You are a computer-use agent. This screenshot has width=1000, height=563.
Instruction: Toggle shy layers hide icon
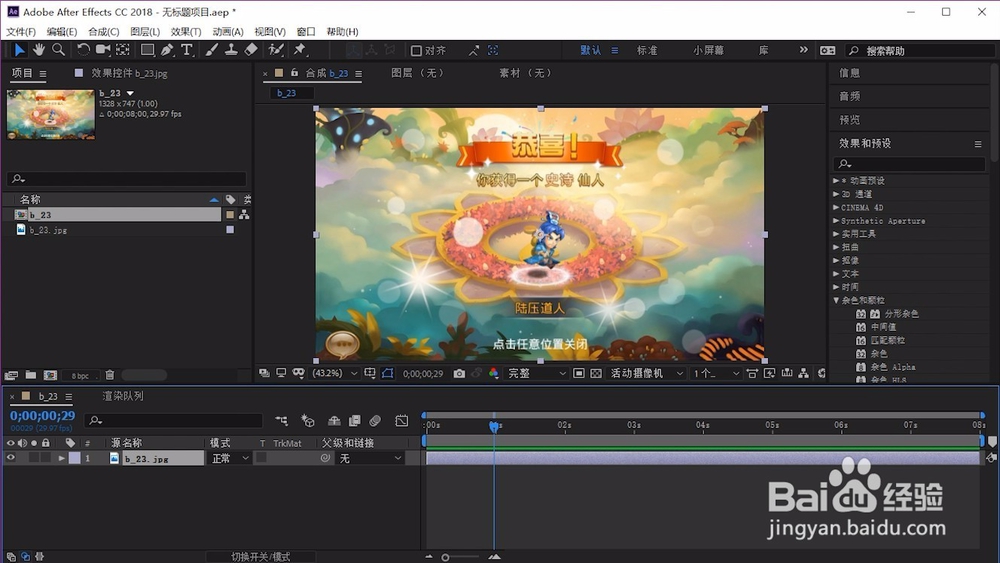pos(334,420)
